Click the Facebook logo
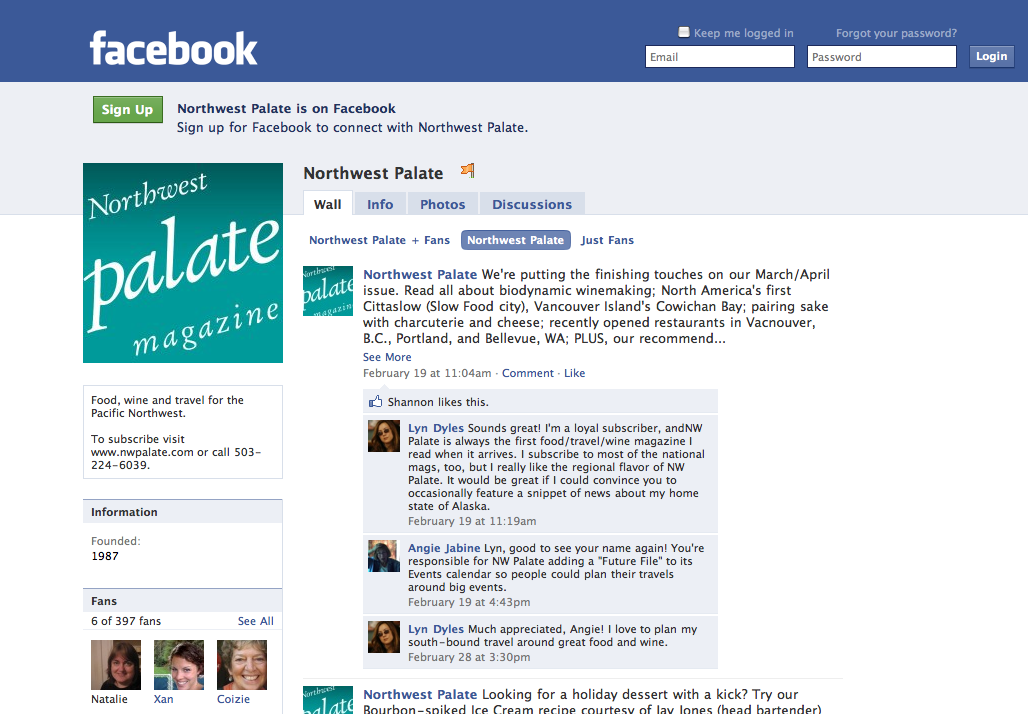Viewport: 1028px width, 714px height. 173,49
